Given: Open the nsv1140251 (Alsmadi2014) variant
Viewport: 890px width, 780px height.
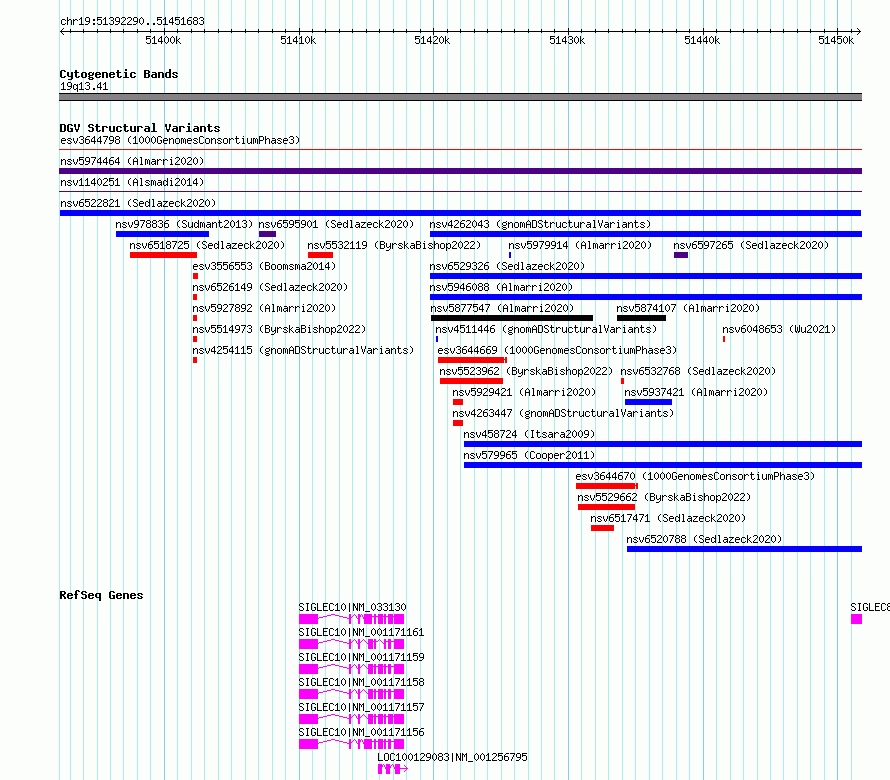Looking at the screenshot, I should (132, 182).
